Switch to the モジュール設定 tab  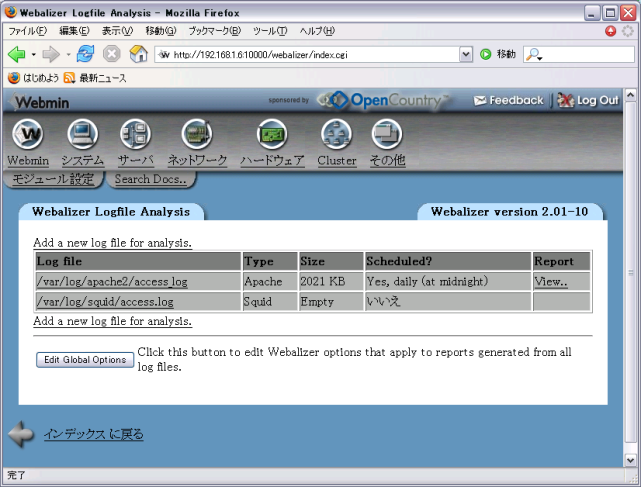tap(53, 180)
